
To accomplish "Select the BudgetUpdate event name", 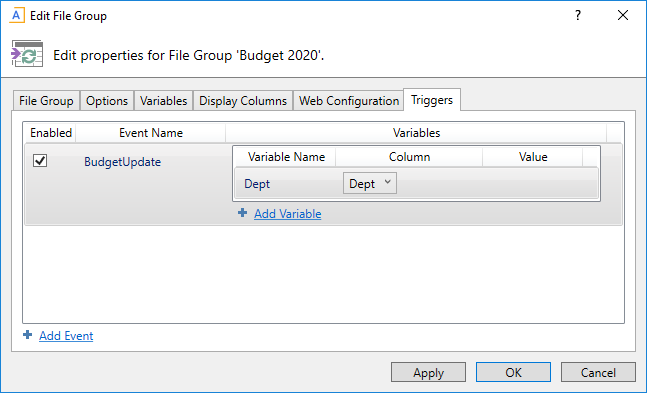I will coord(123,162).
